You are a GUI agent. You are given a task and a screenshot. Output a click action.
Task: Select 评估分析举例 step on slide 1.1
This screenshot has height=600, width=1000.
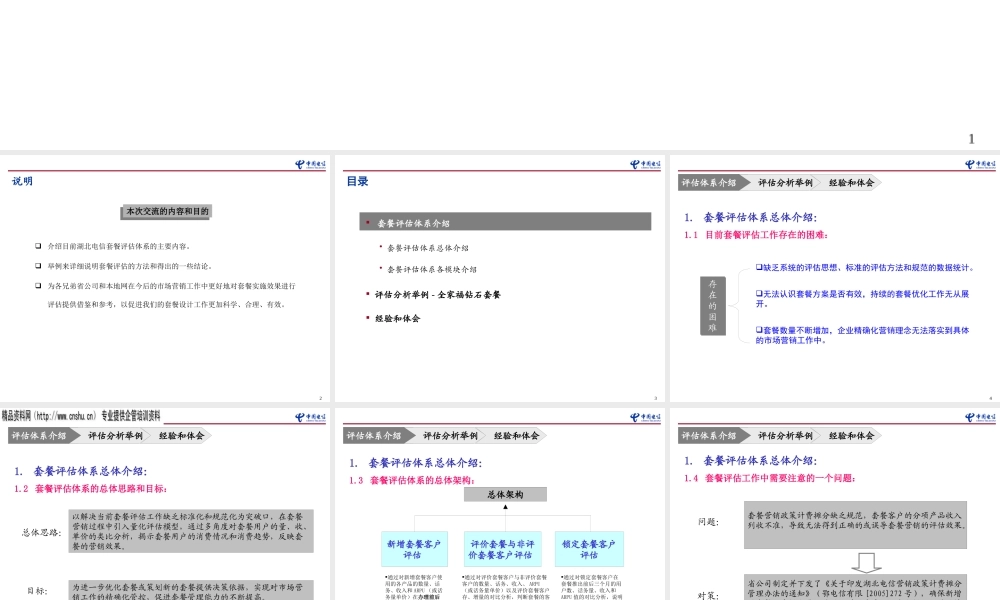[x=785, y=183]
